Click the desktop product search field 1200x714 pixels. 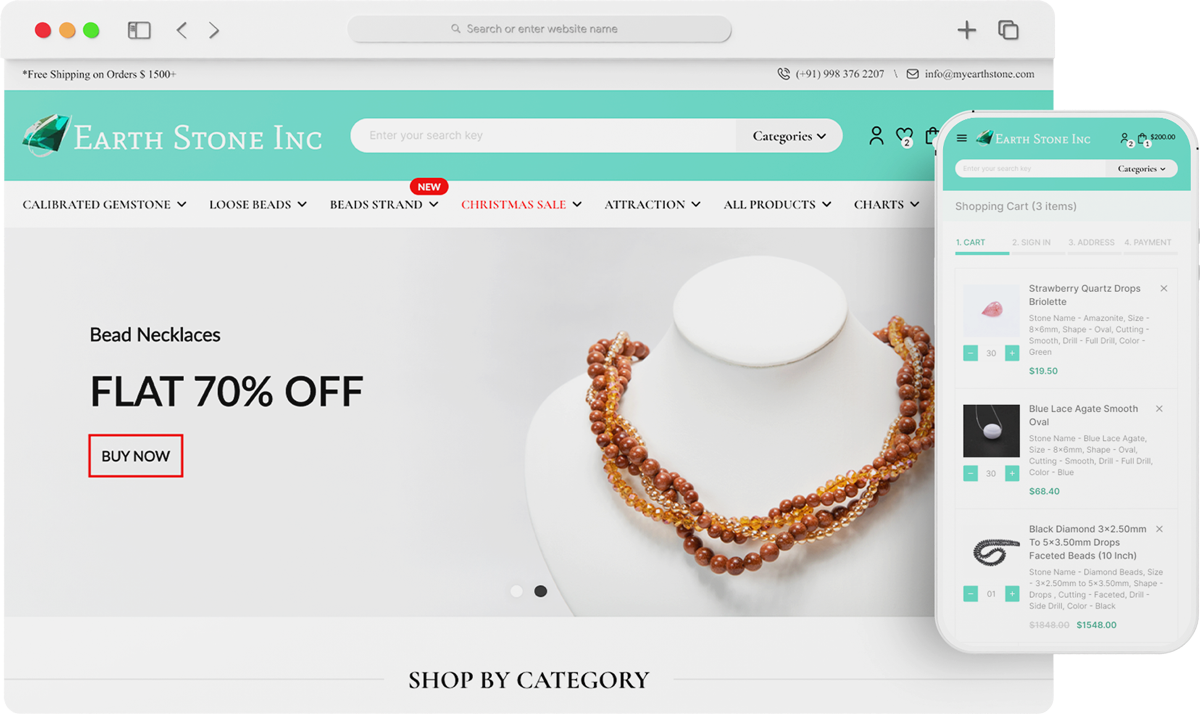pyautogui.click(x=544, y=136)
